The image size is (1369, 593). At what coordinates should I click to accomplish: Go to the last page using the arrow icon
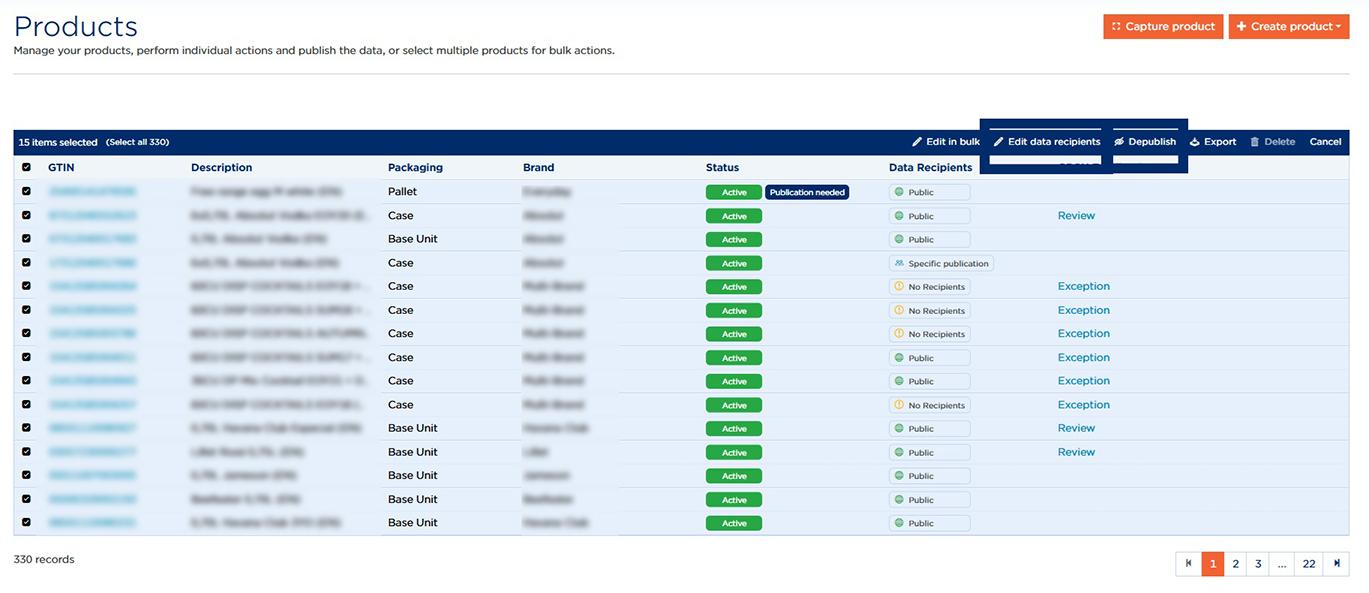pos(1336,564)
